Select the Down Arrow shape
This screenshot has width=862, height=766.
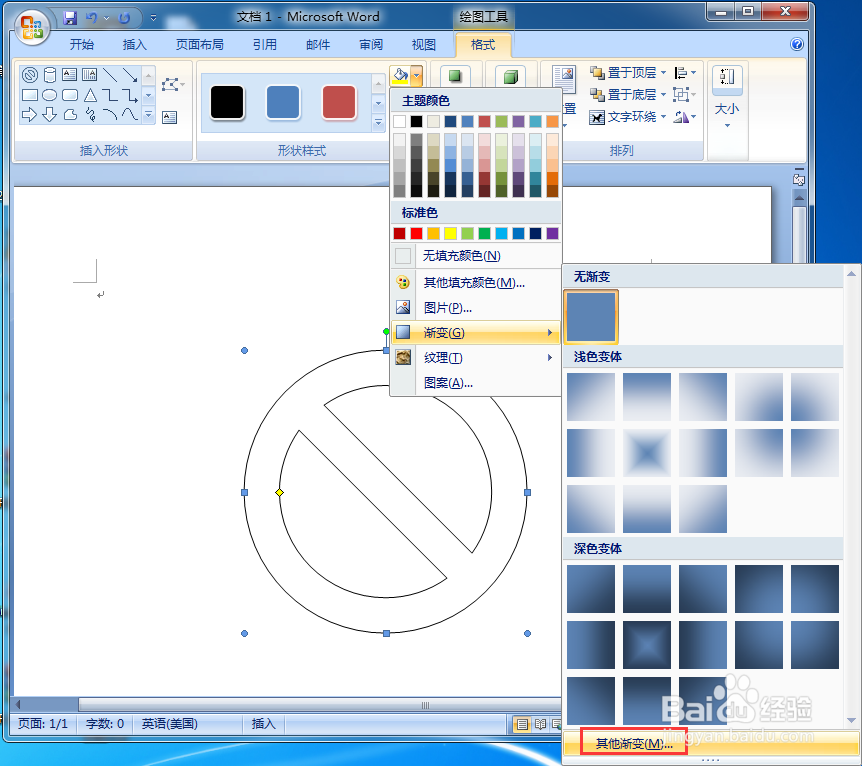click(49, 114)
